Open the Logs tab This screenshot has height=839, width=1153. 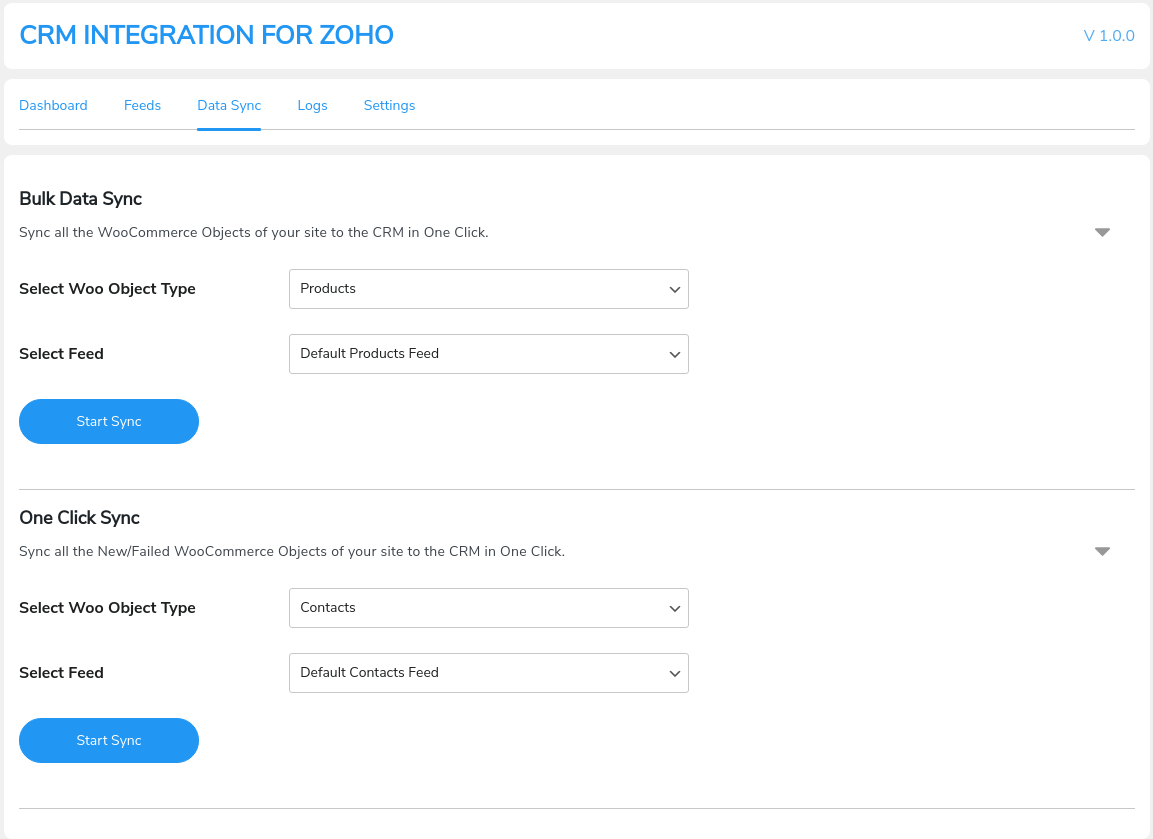pyautogui.click(x=313, y=105)
